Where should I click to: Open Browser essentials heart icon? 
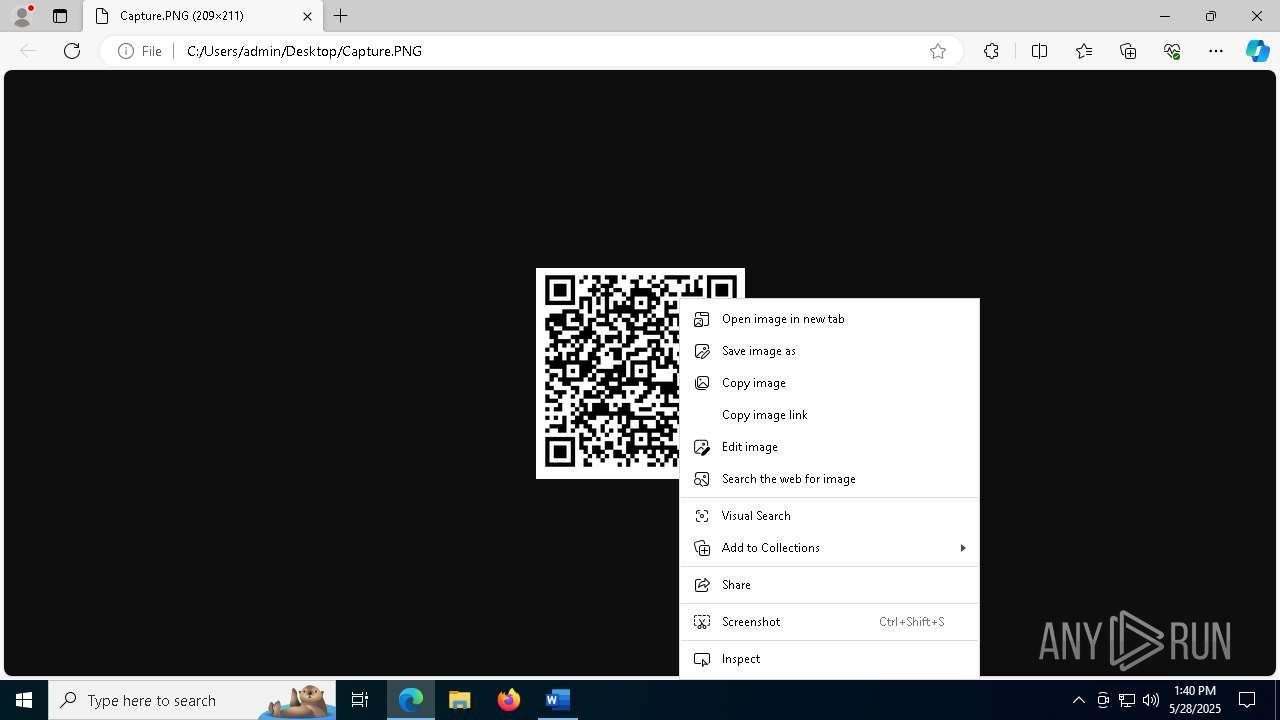coord(1172,51)
